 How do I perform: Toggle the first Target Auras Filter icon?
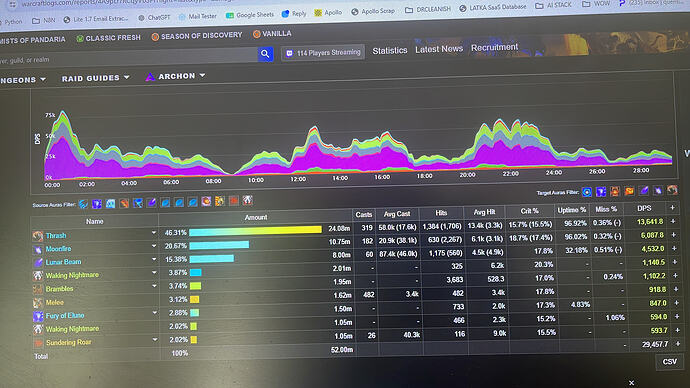click(x=587, y=192)
